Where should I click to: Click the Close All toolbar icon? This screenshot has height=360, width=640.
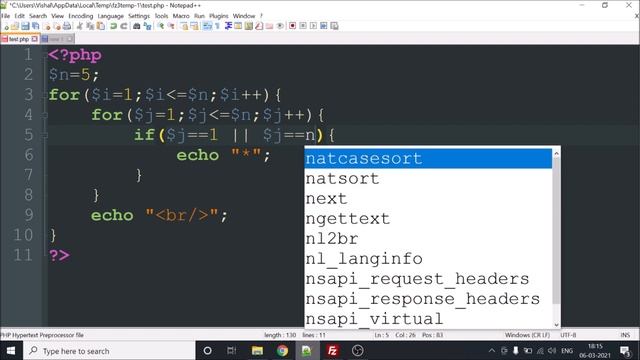(58, 26)
